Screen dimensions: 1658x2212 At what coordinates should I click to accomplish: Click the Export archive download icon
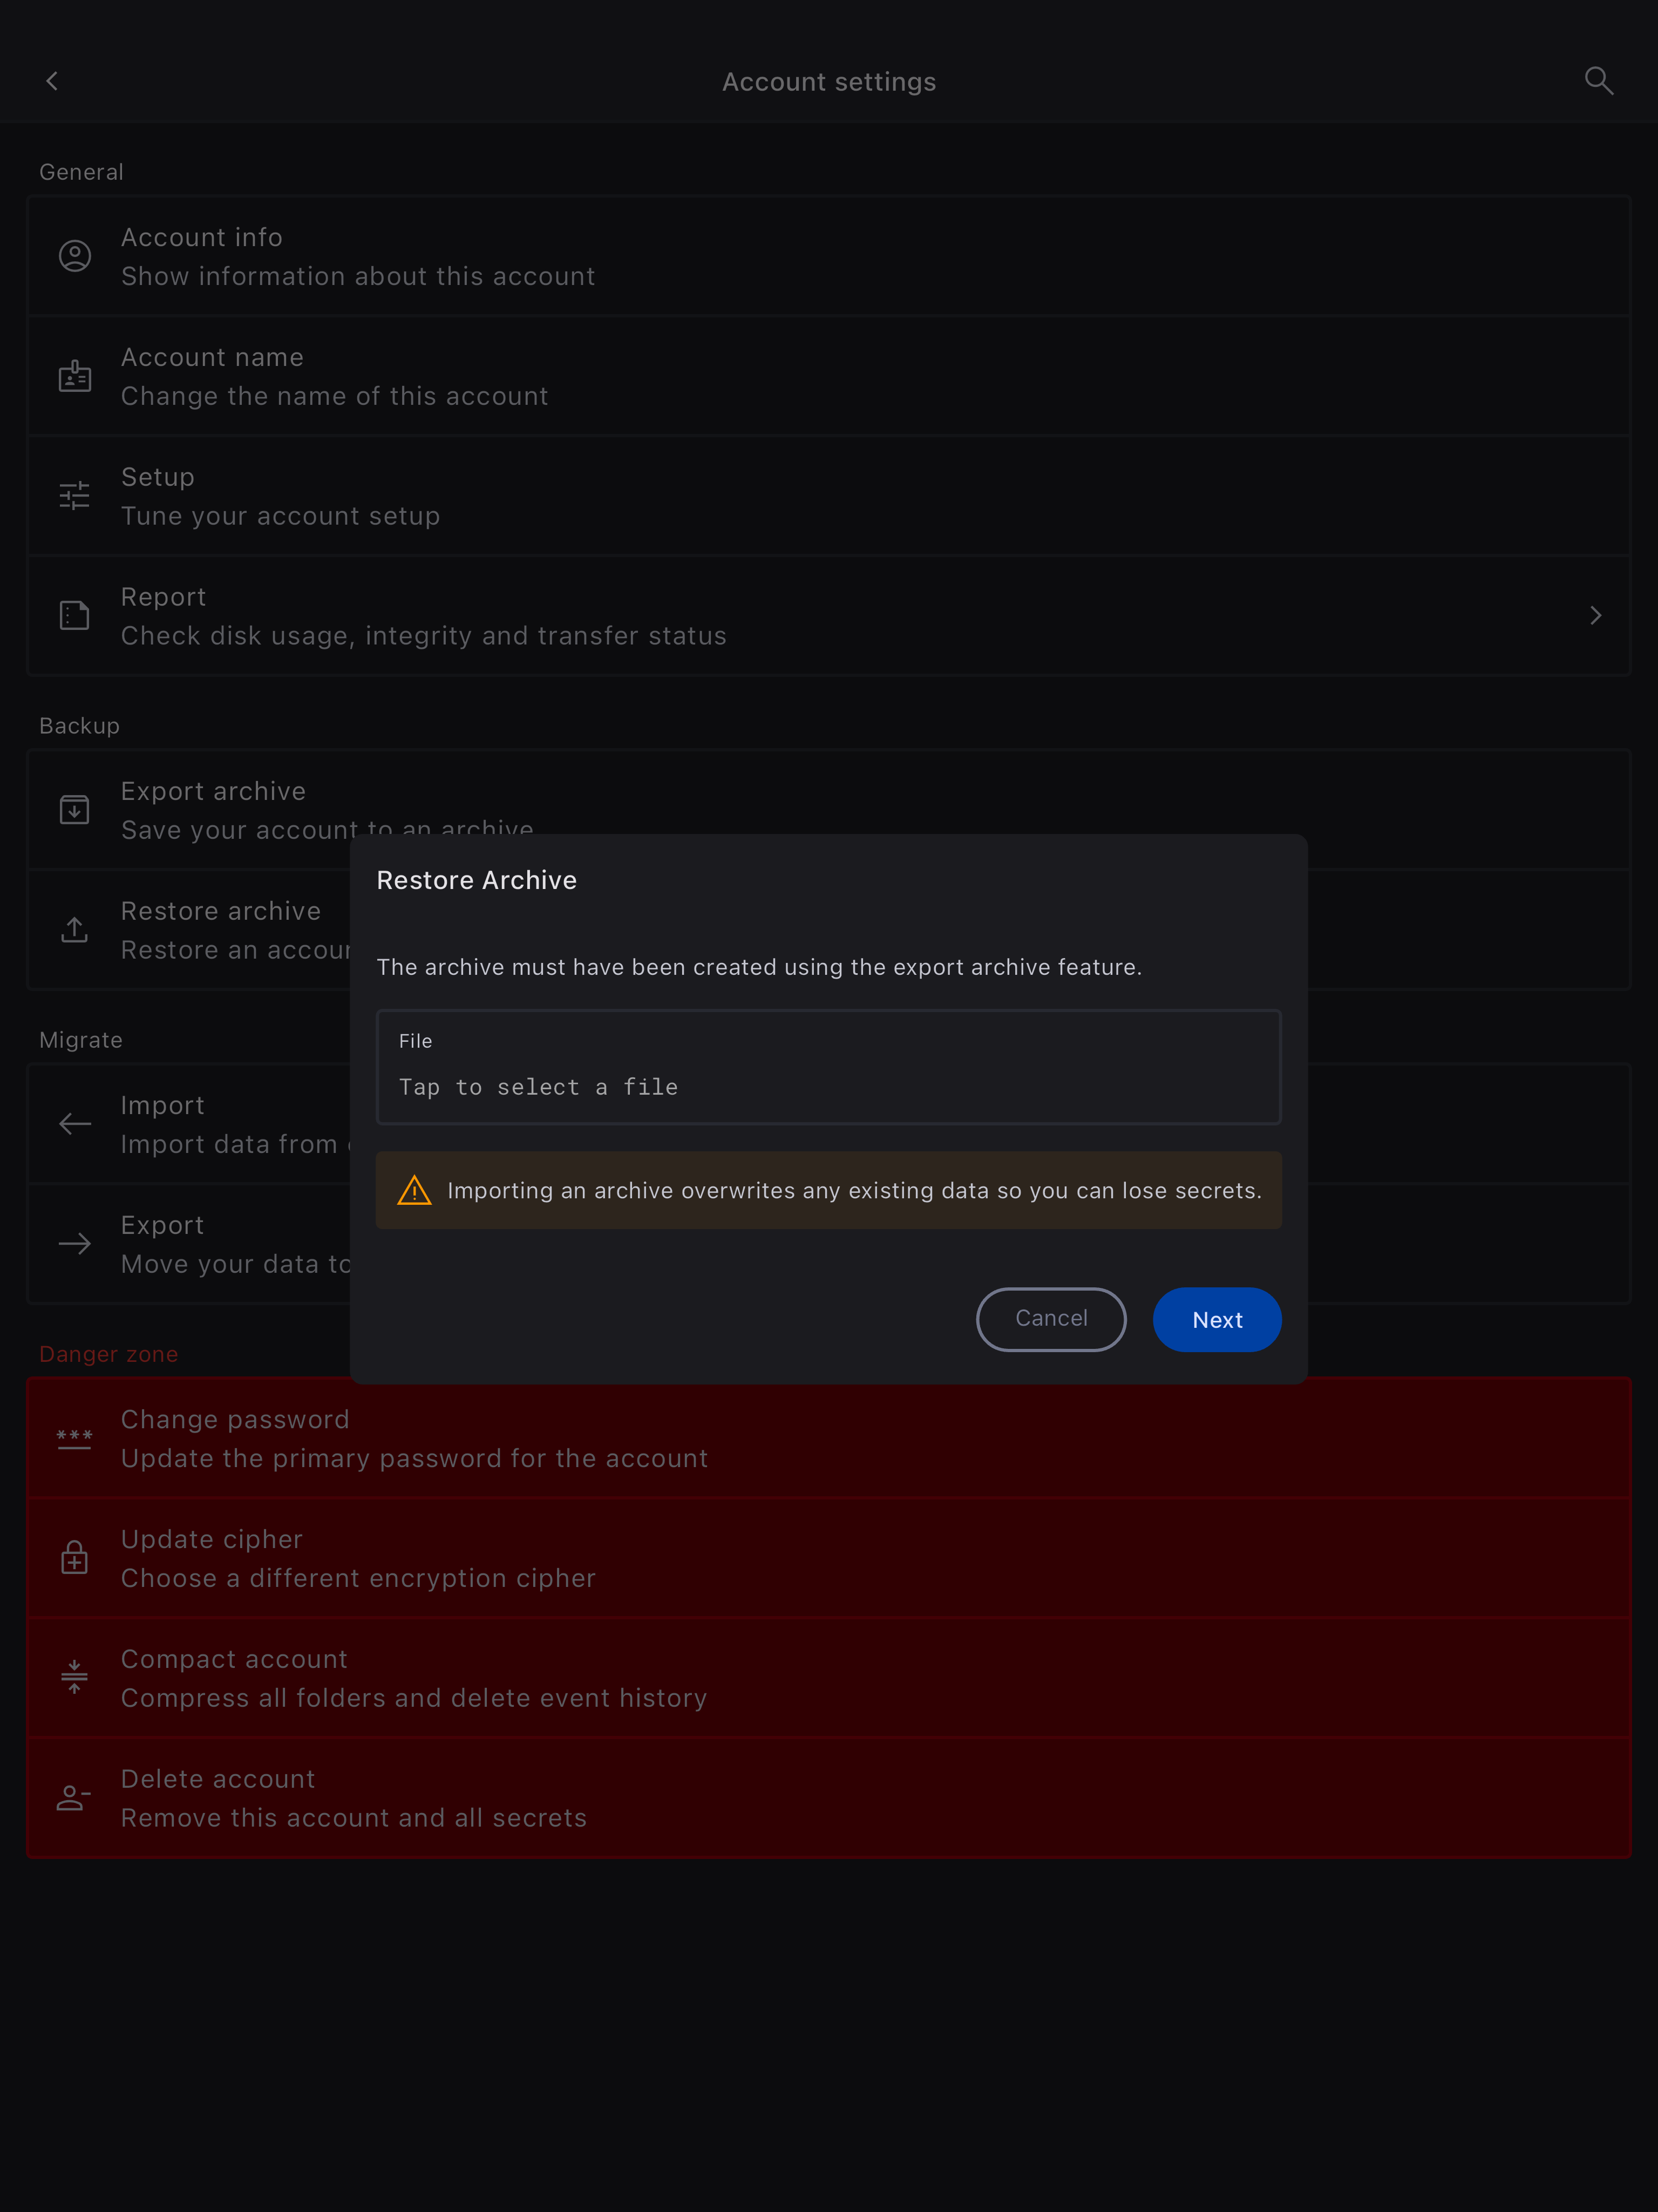pos(75,810)
